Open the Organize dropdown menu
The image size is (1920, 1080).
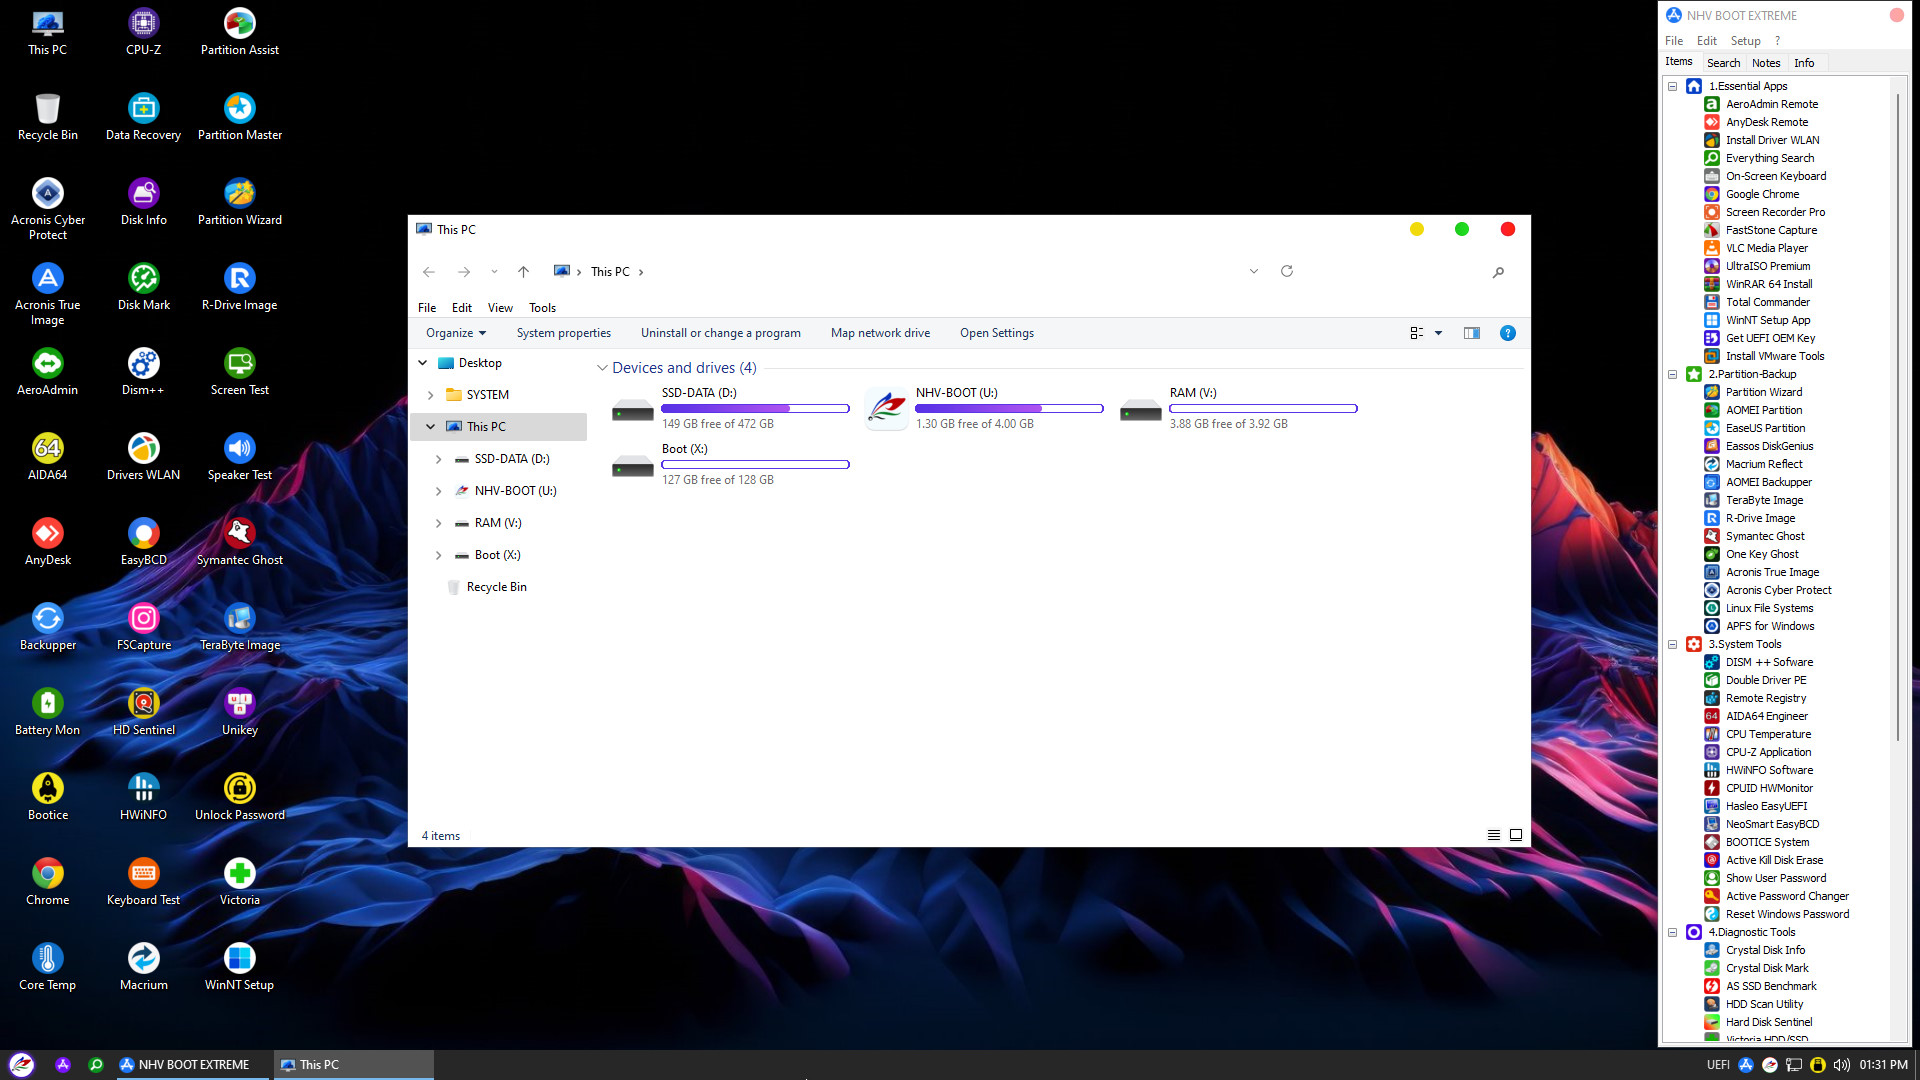pyautogui.click(x=456, y=333)
